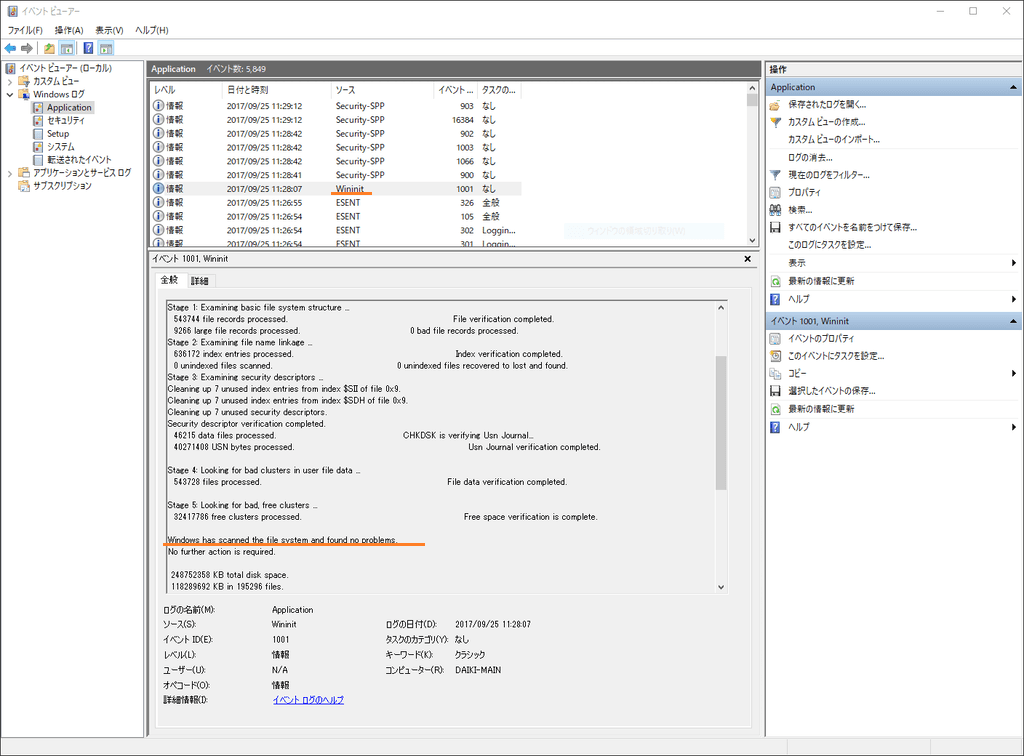Click the Up One Level folder icon
Image resolution: width=1024 pixels, height=756 pixels.
[49, 48]
